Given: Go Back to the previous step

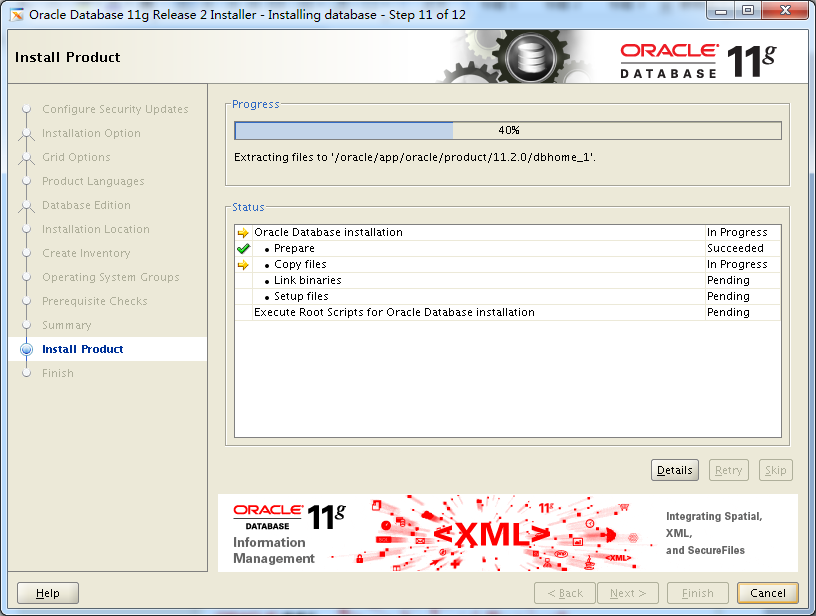Looking at the screenshot, I should [565, 593].
